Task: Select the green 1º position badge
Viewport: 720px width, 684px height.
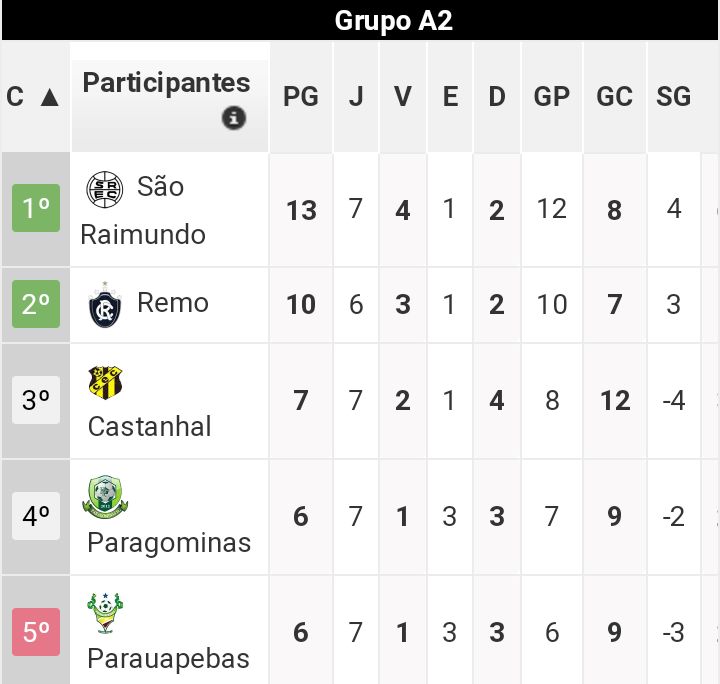Action: tap(36, 209)
